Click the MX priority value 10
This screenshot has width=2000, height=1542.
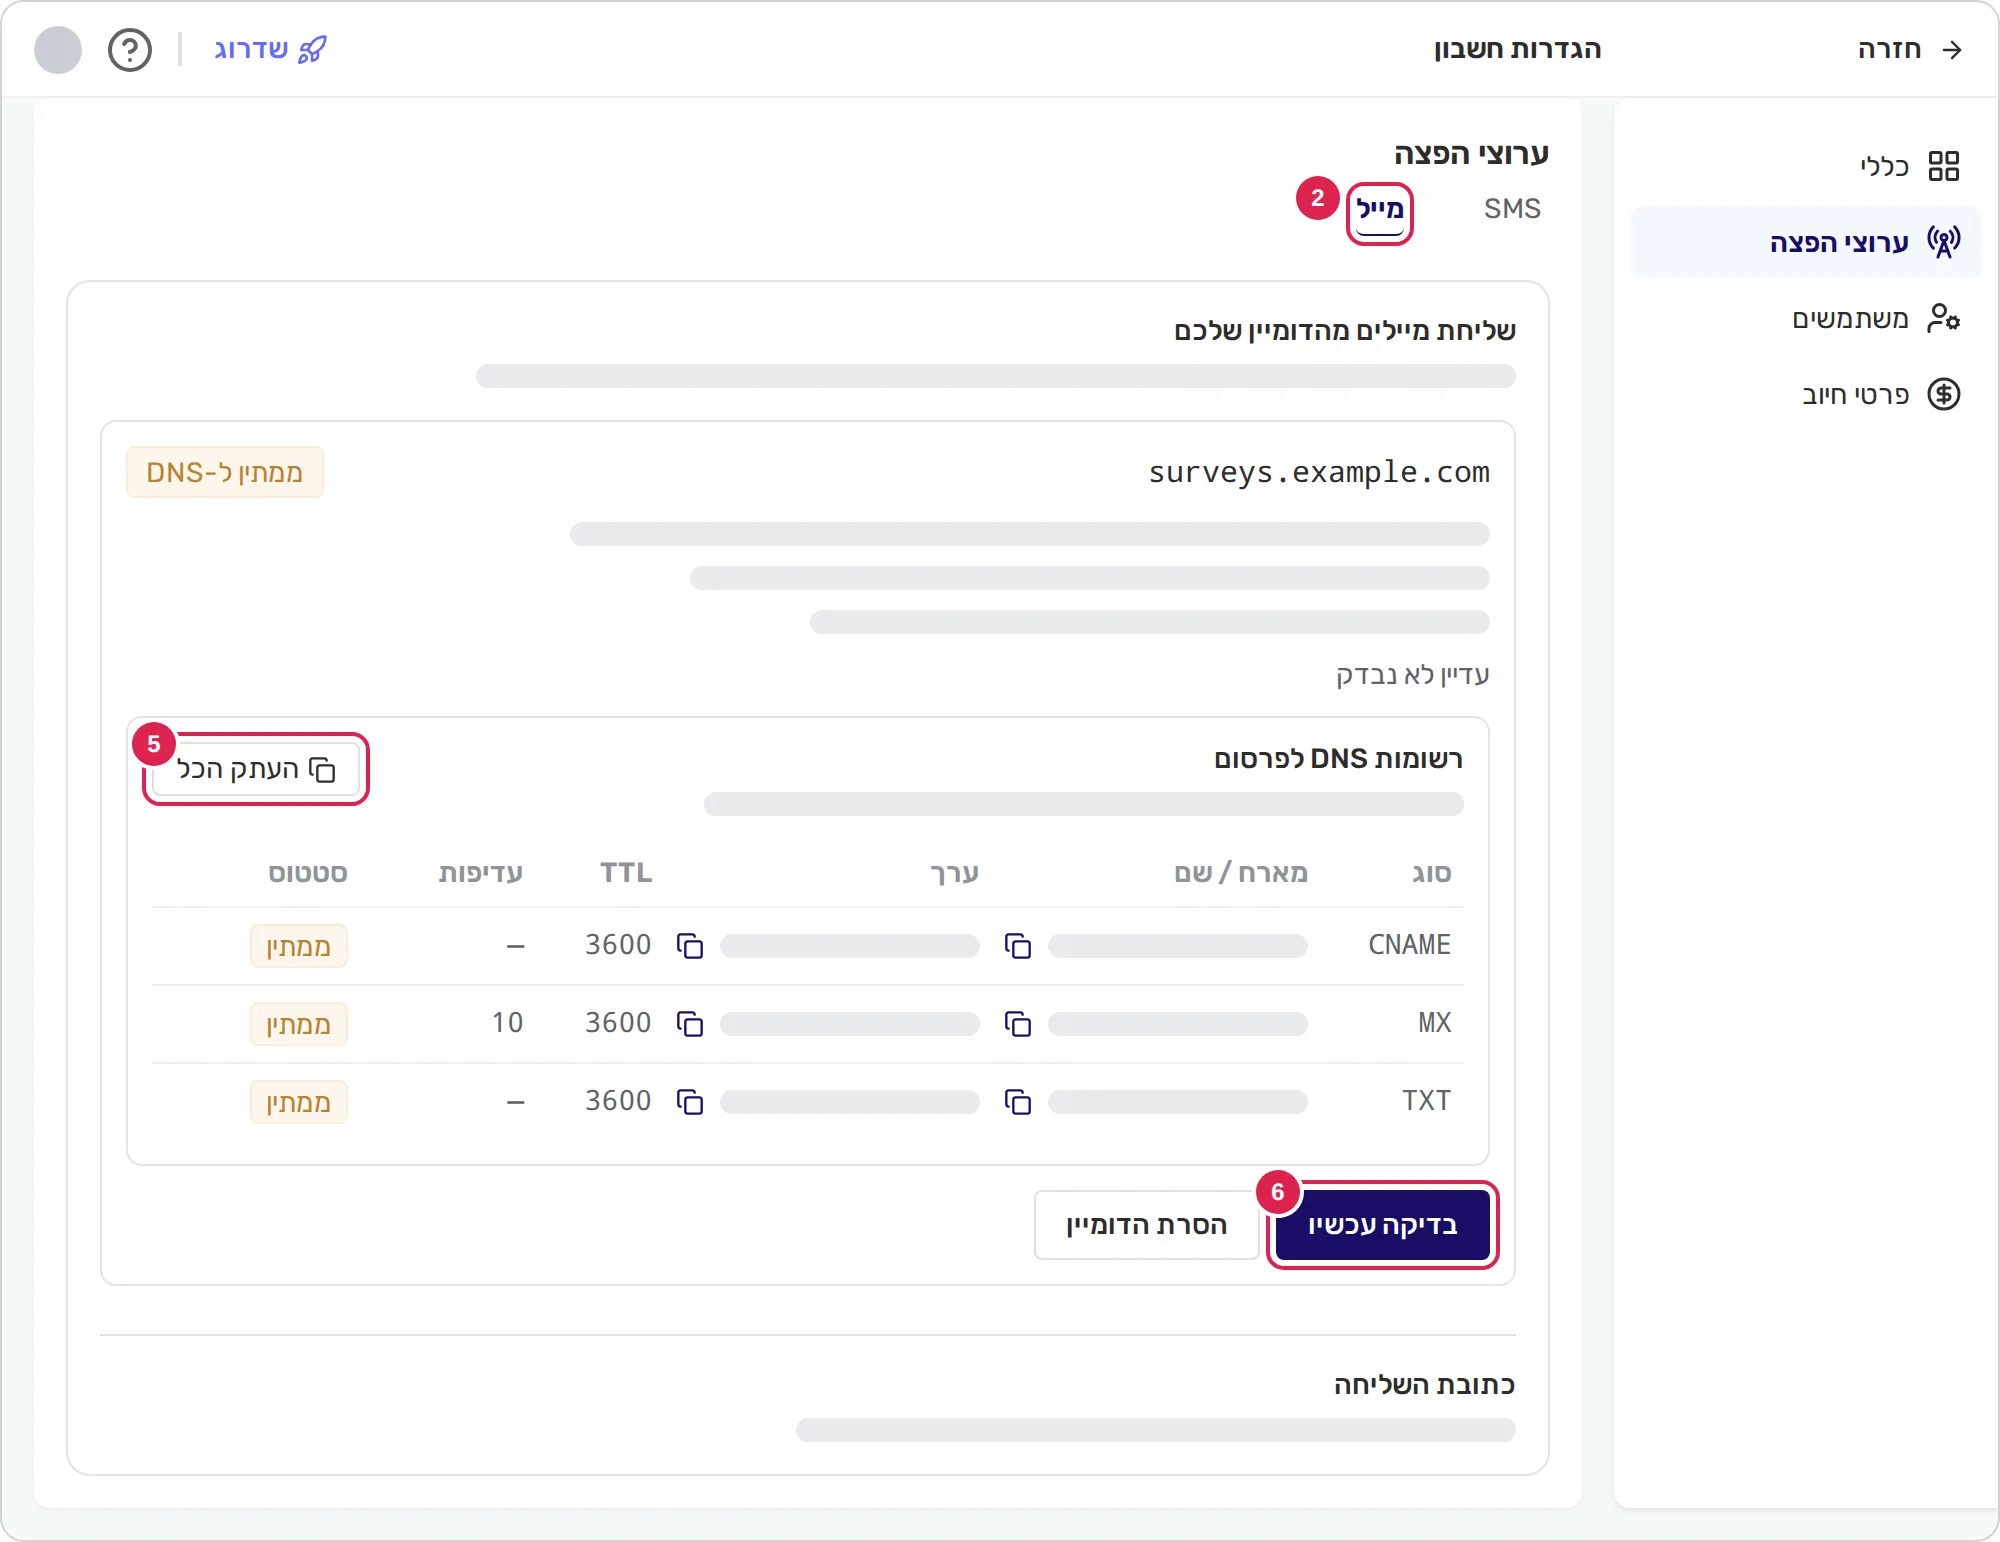(x=507, y=1023)
